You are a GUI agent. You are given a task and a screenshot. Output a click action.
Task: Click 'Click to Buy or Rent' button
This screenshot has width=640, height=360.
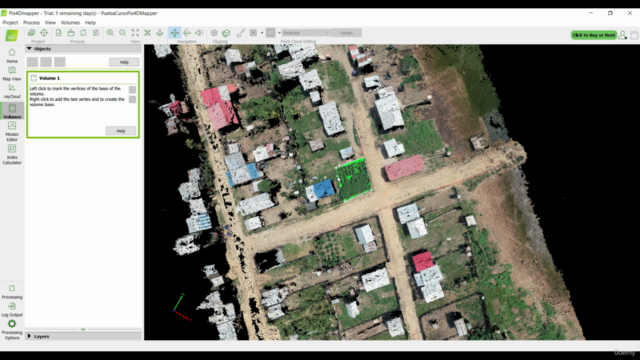point(593,35)
